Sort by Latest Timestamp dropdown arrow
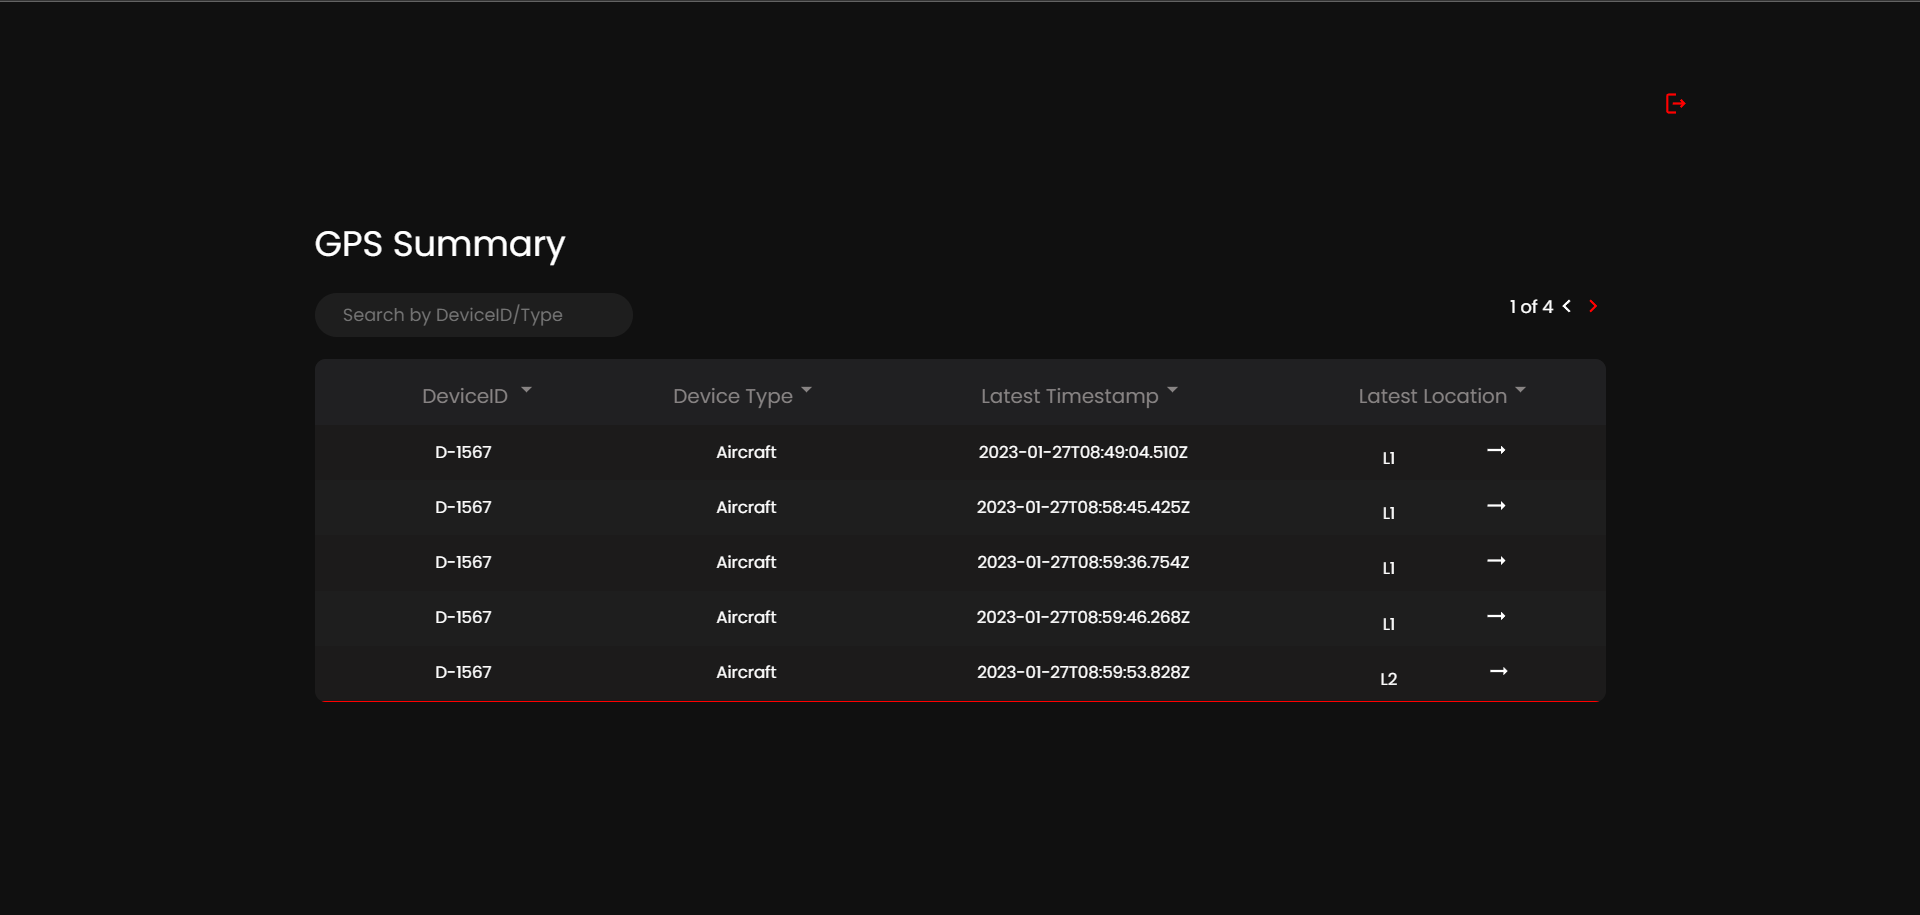This screenshot has height=915, width=1920. point(1172,390)
